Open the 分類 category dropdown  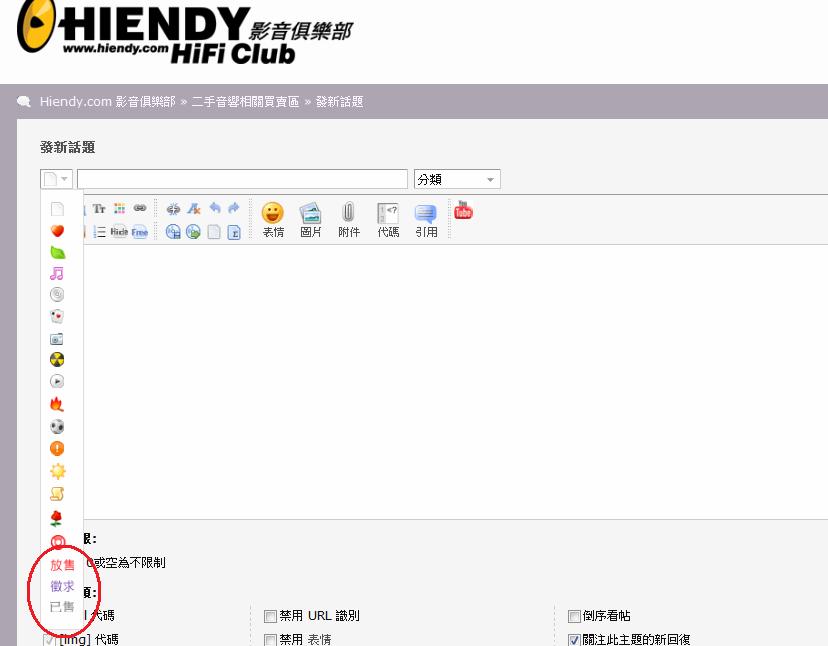(457, 179)
